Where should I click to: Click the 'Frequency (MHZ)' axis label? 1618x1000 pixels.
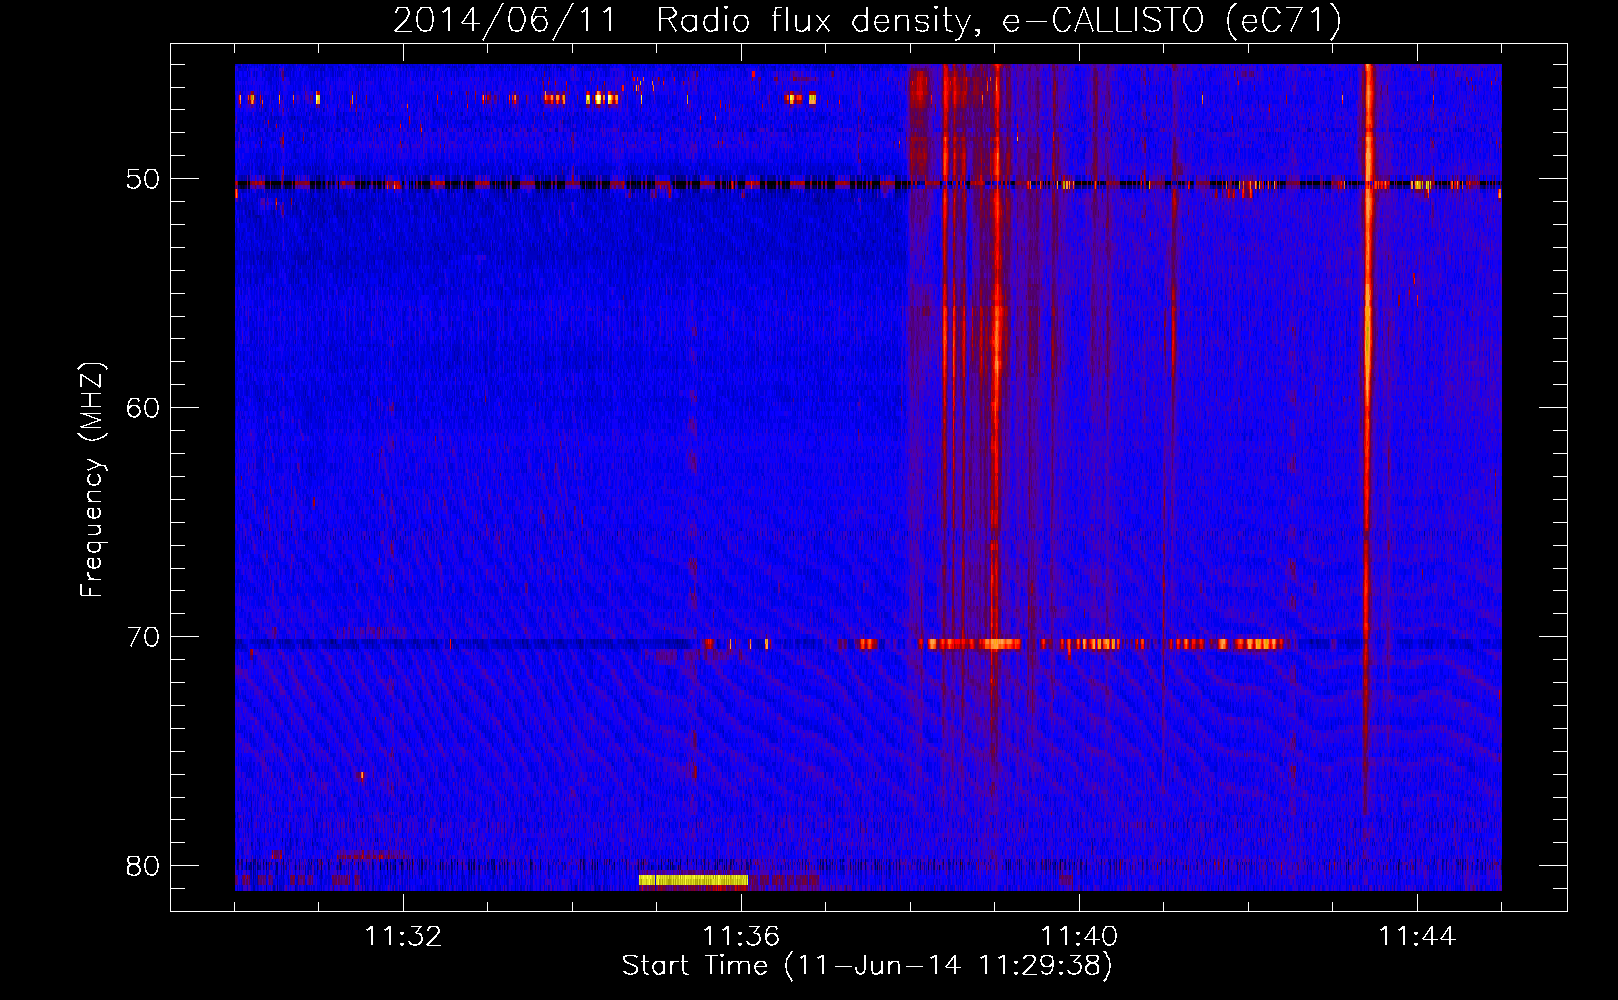pos(92,480)
